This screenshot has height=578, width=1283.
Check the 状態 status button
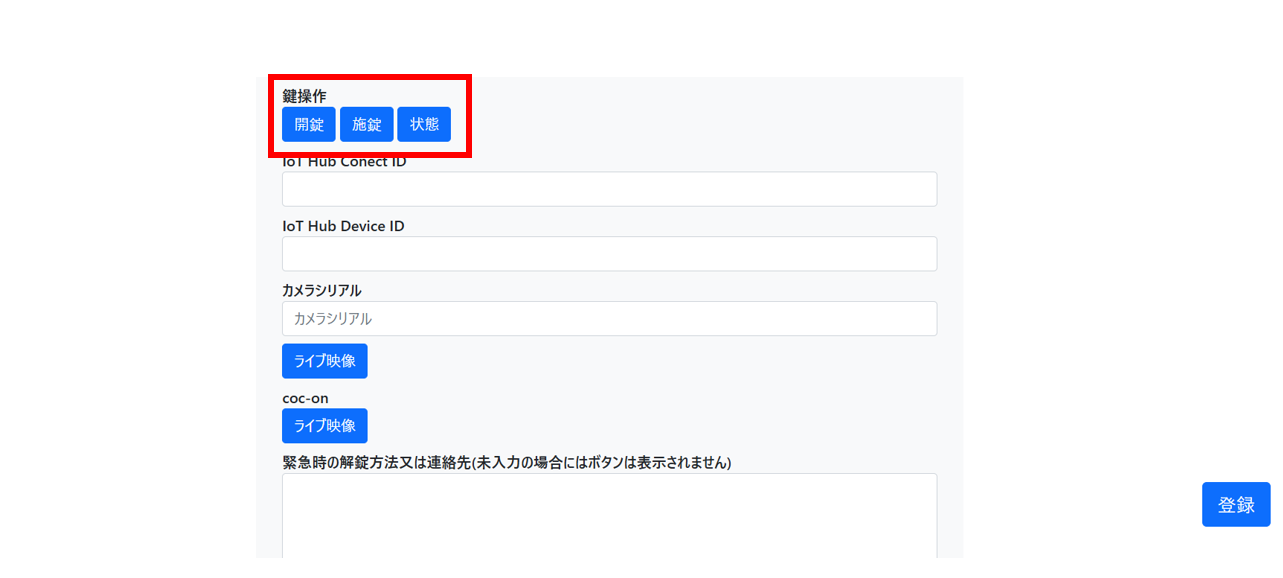[425, 124]
